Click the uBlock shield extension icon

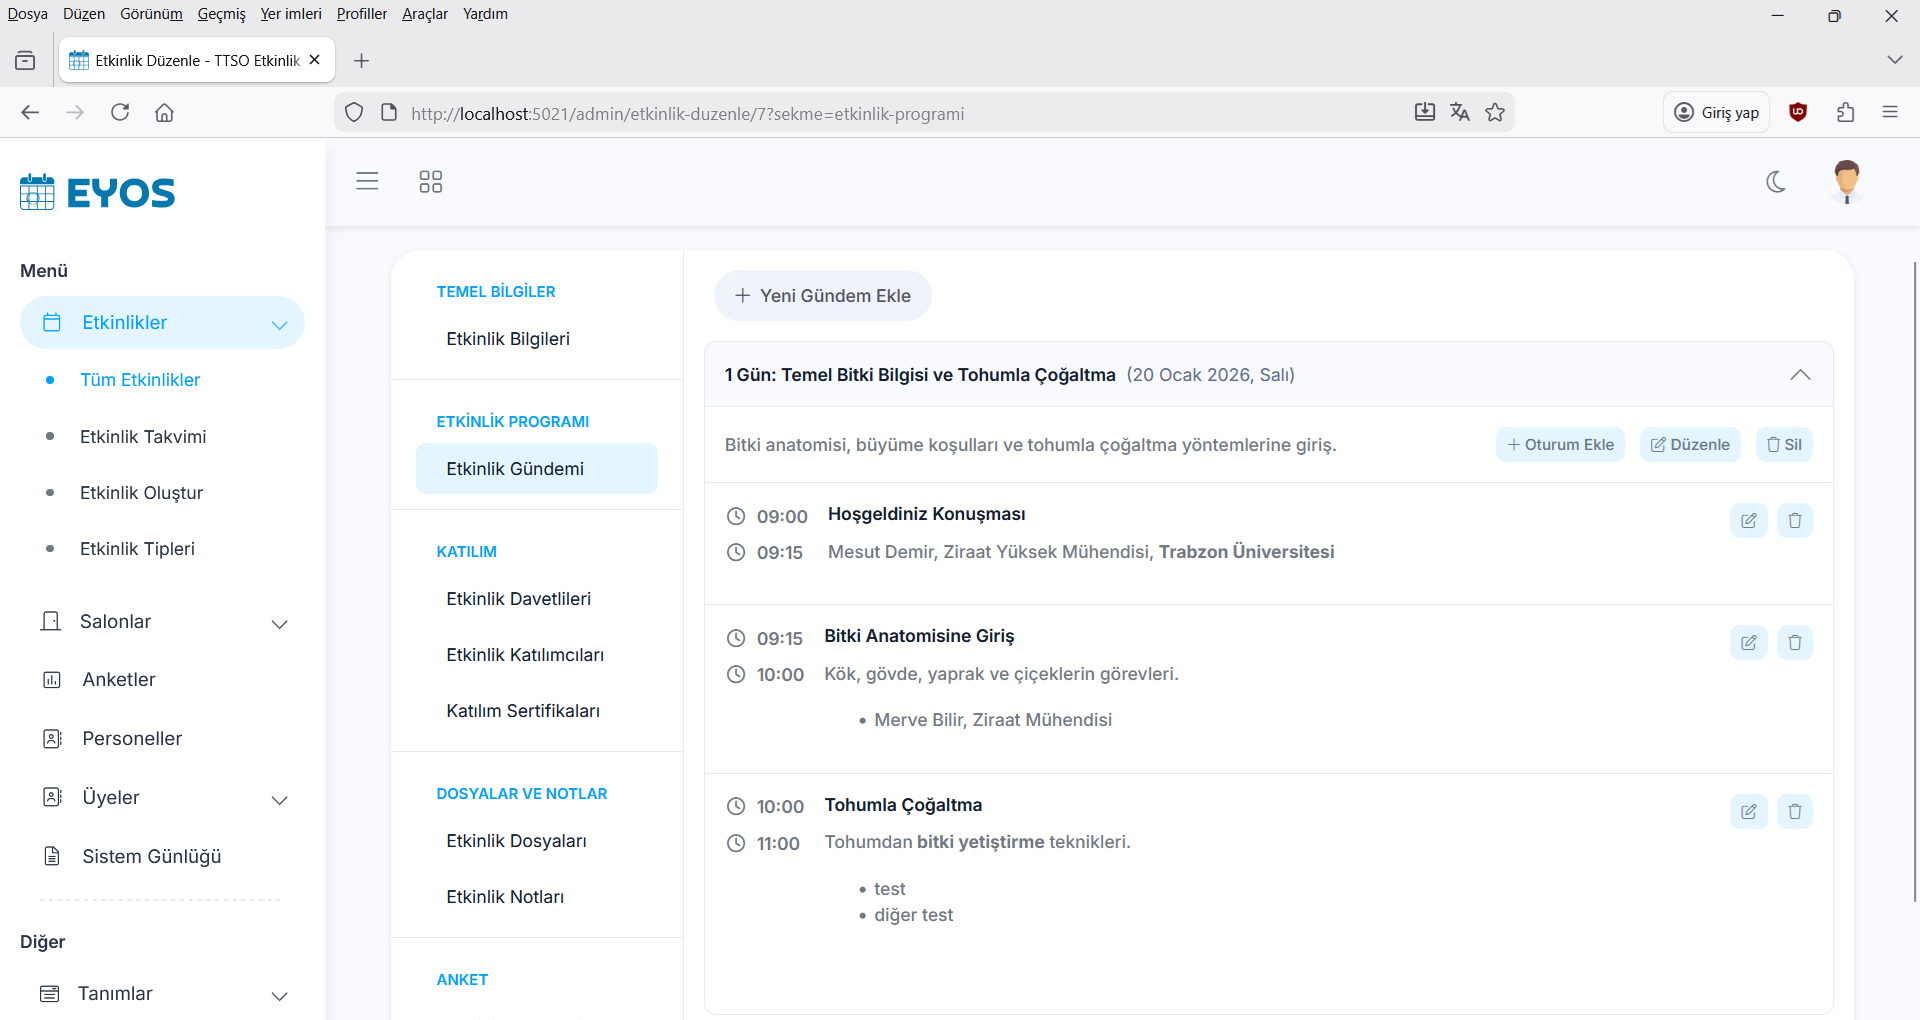1798,113
